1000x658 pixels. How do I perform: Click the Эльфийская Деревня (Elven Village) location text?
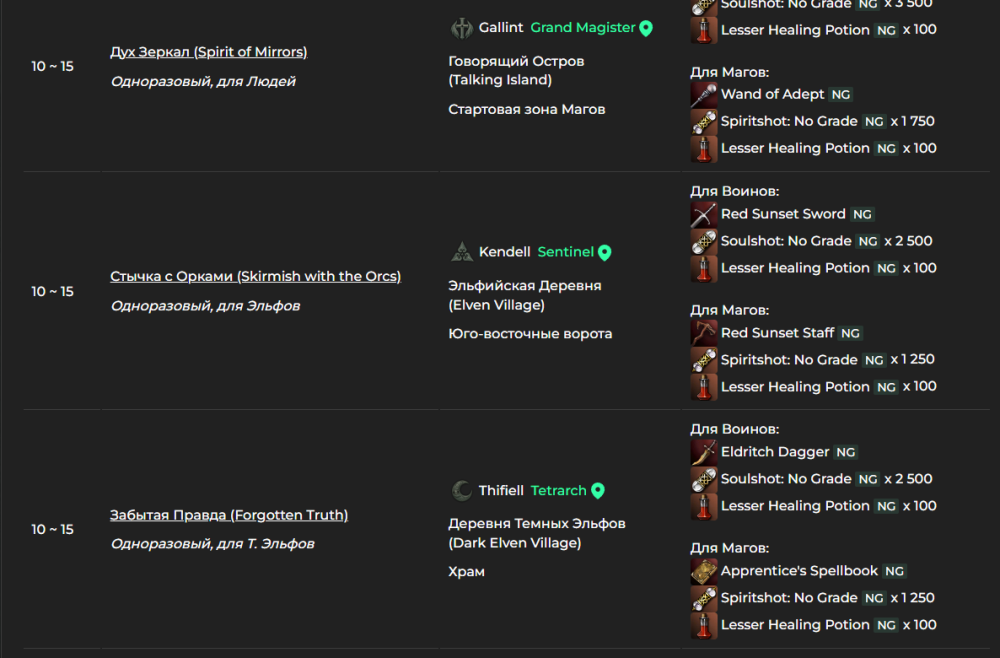click(x=524, y=295)
